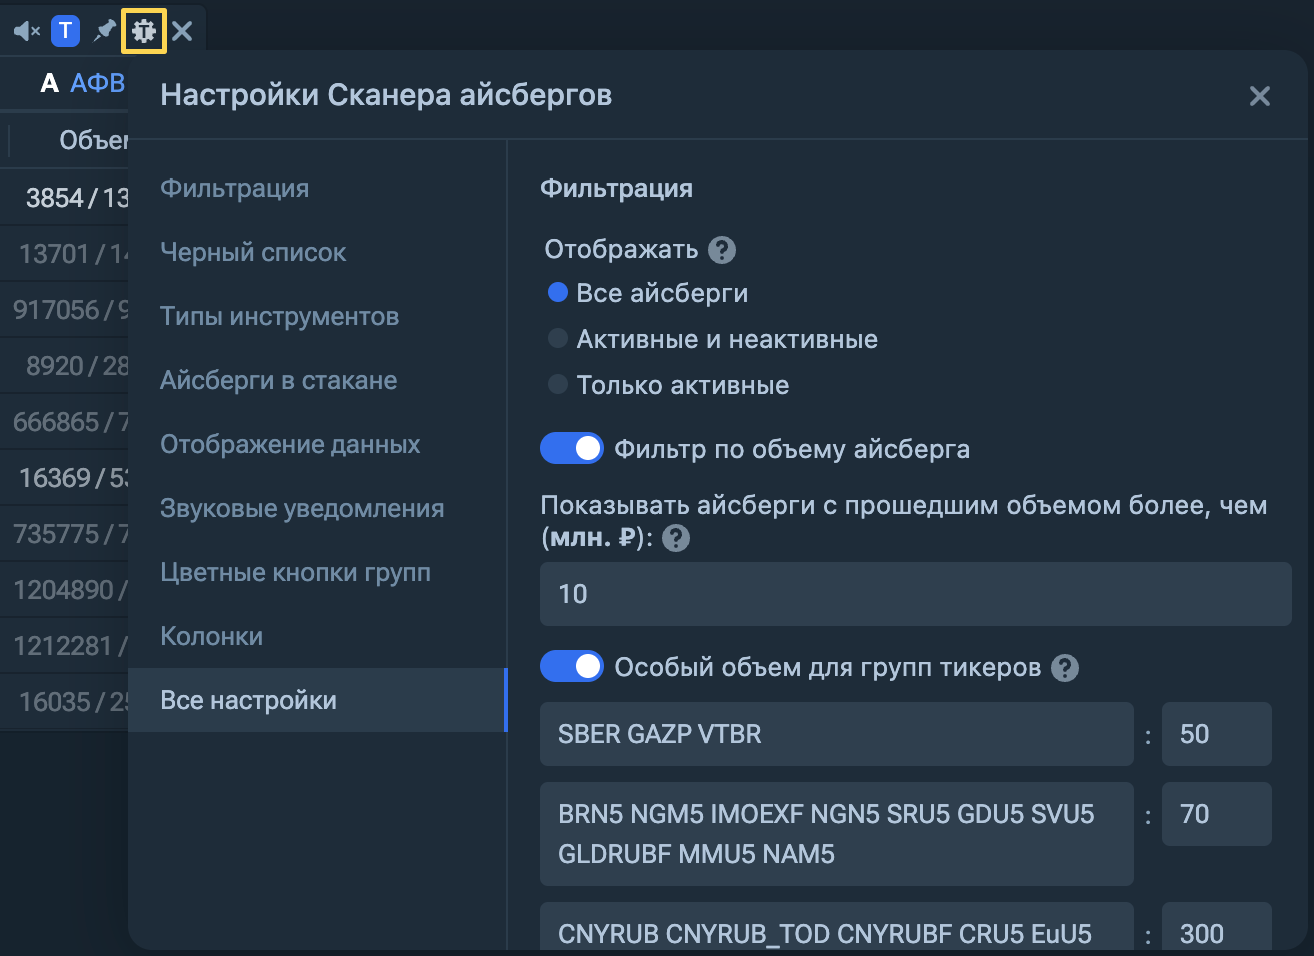
Task: Select the Все айсберги radio option
Action: point(558,293)
